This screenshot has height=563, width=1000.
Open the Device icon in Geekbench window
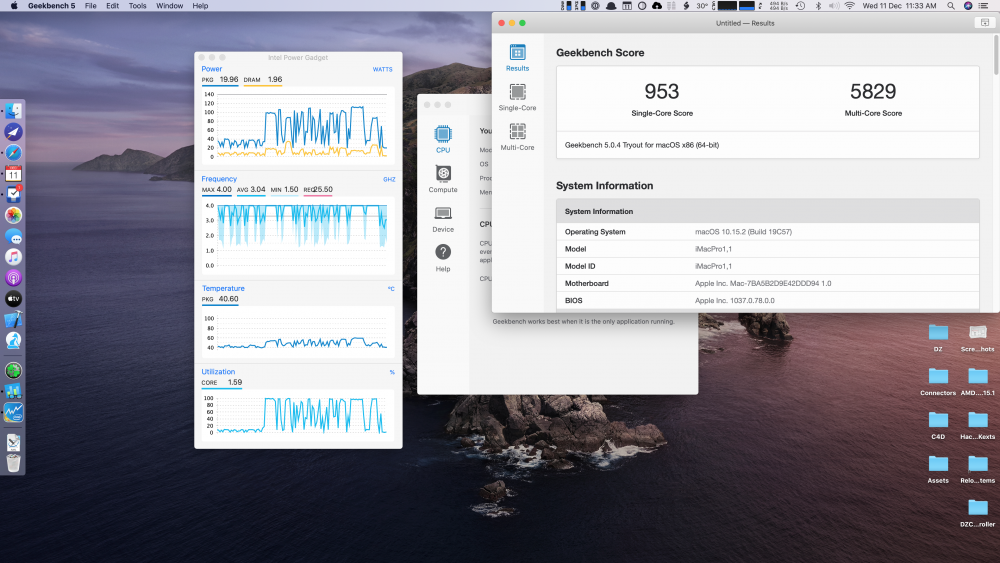pyautogui.click(x=443, y=219)
